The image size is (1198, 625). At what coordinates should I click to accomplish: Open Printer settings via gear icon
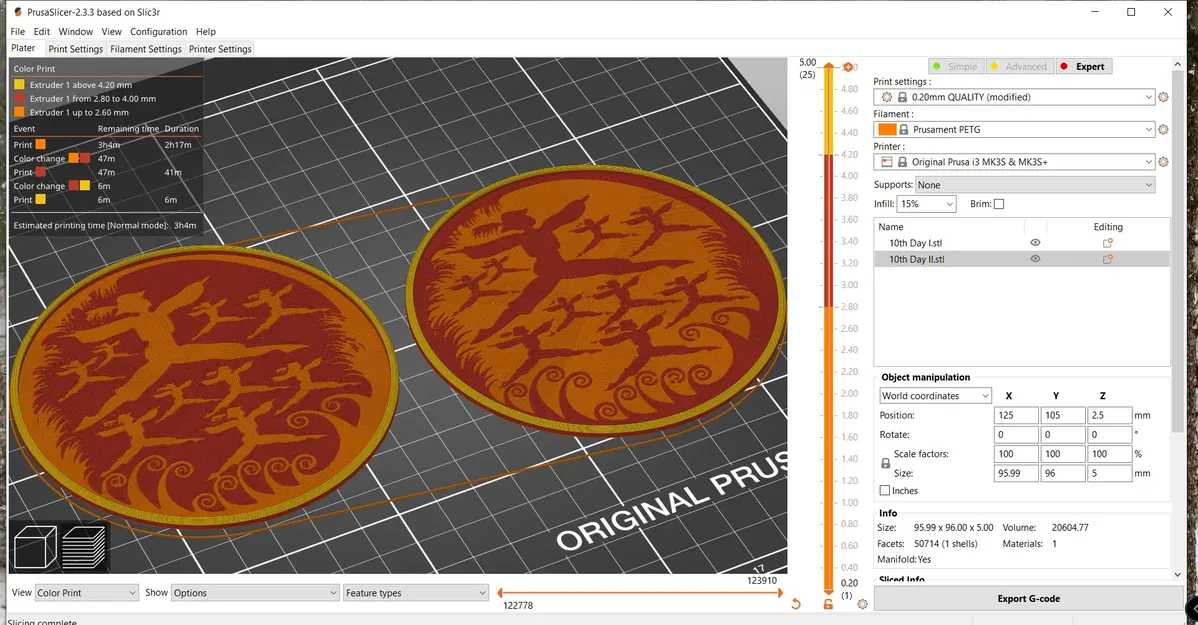coord(1163,161)
